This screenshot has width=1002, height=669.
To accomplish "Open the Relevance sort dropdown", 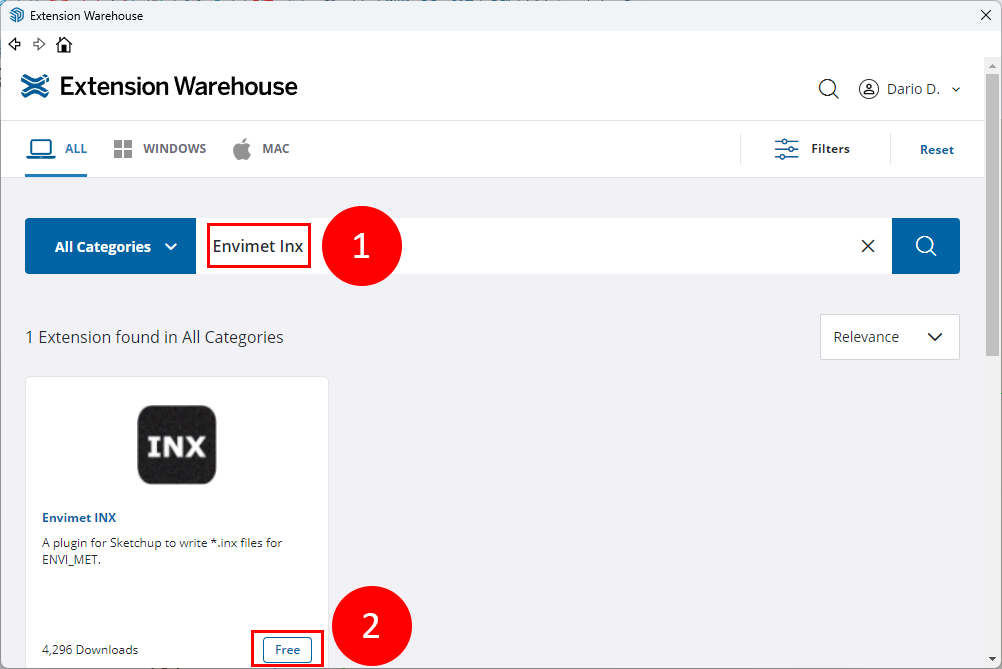I will [x=889, y=337].
